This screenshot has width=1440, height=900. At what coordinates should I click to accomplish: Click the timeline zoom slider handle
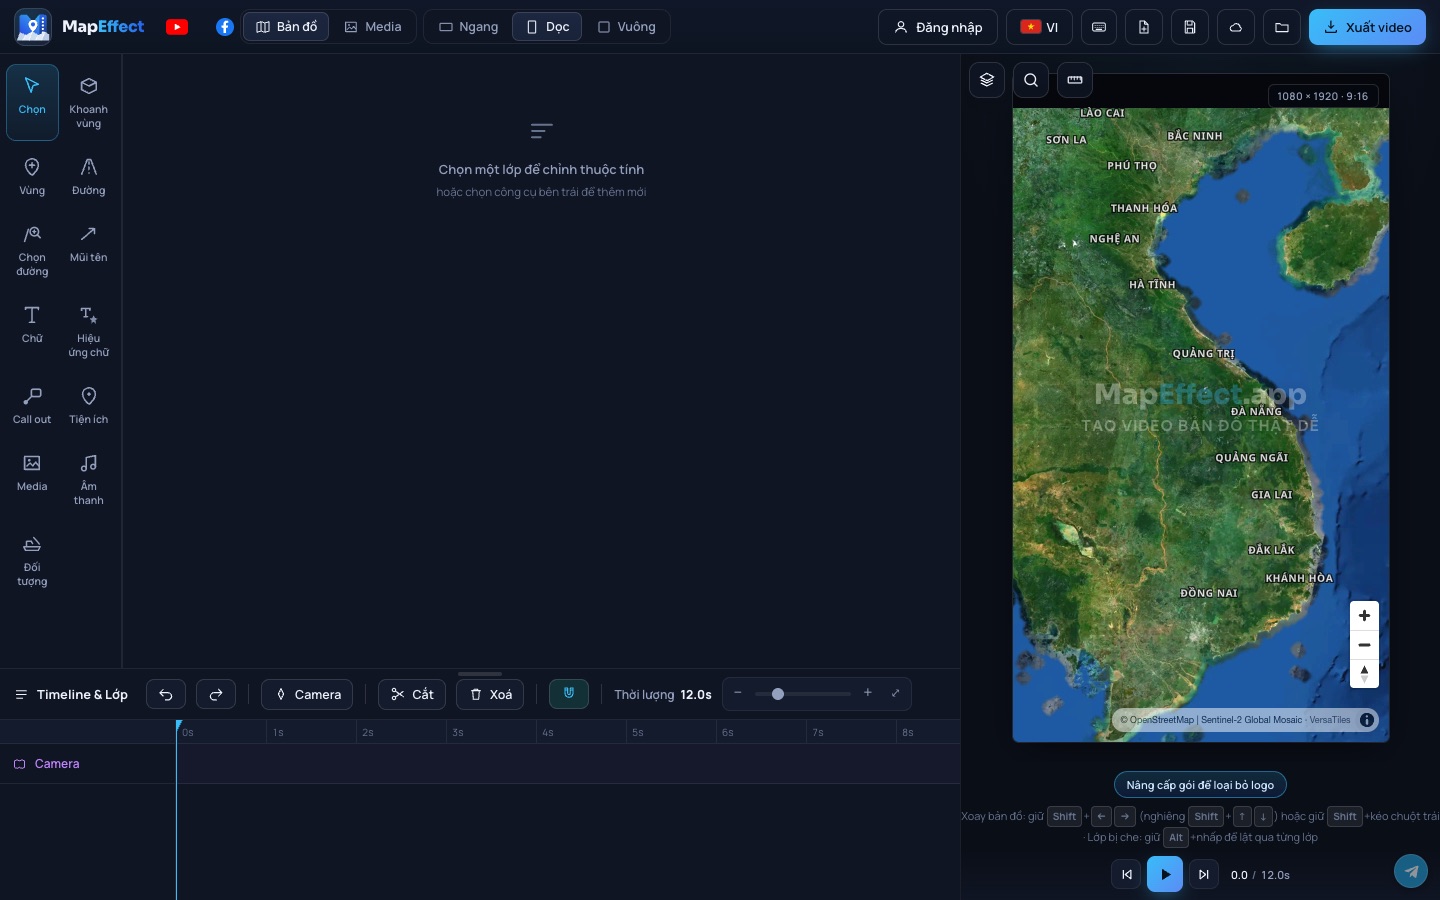tap(777, 694)
